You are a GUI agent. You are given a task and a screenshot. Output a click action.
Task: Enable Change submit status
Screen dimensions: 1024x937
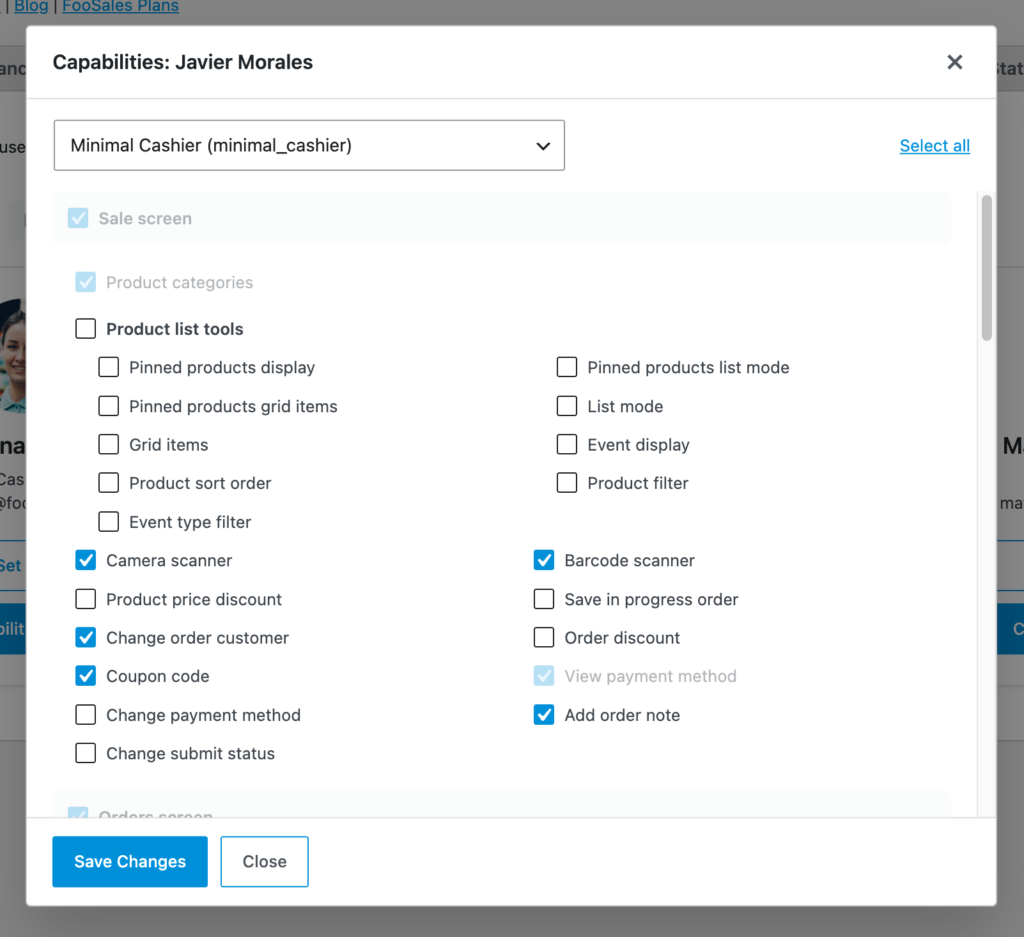86,754
